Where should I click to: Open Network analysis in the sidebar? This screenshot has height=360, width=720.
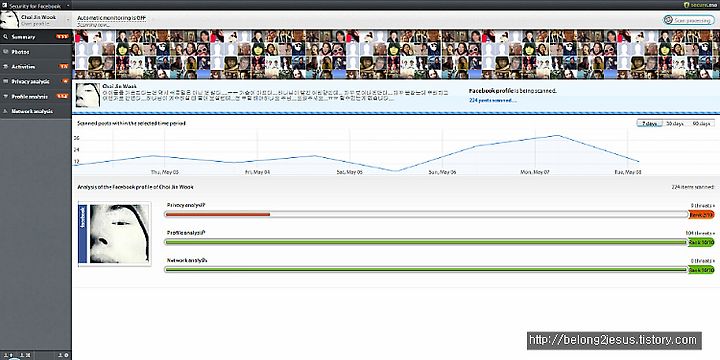coord(35,111)
